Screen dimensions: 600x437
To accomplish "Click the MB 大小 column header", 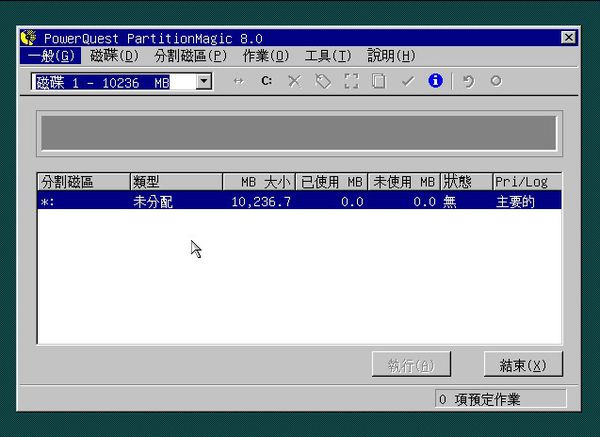I will 259,181.
